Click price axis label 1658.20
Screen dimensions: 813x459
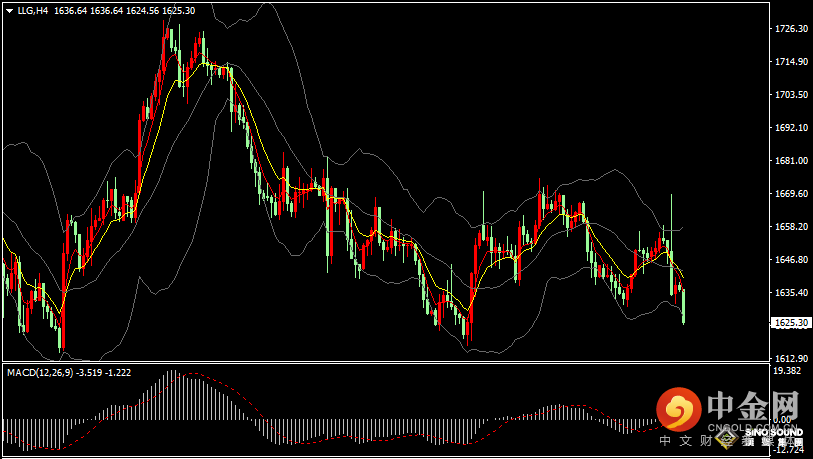791,227
